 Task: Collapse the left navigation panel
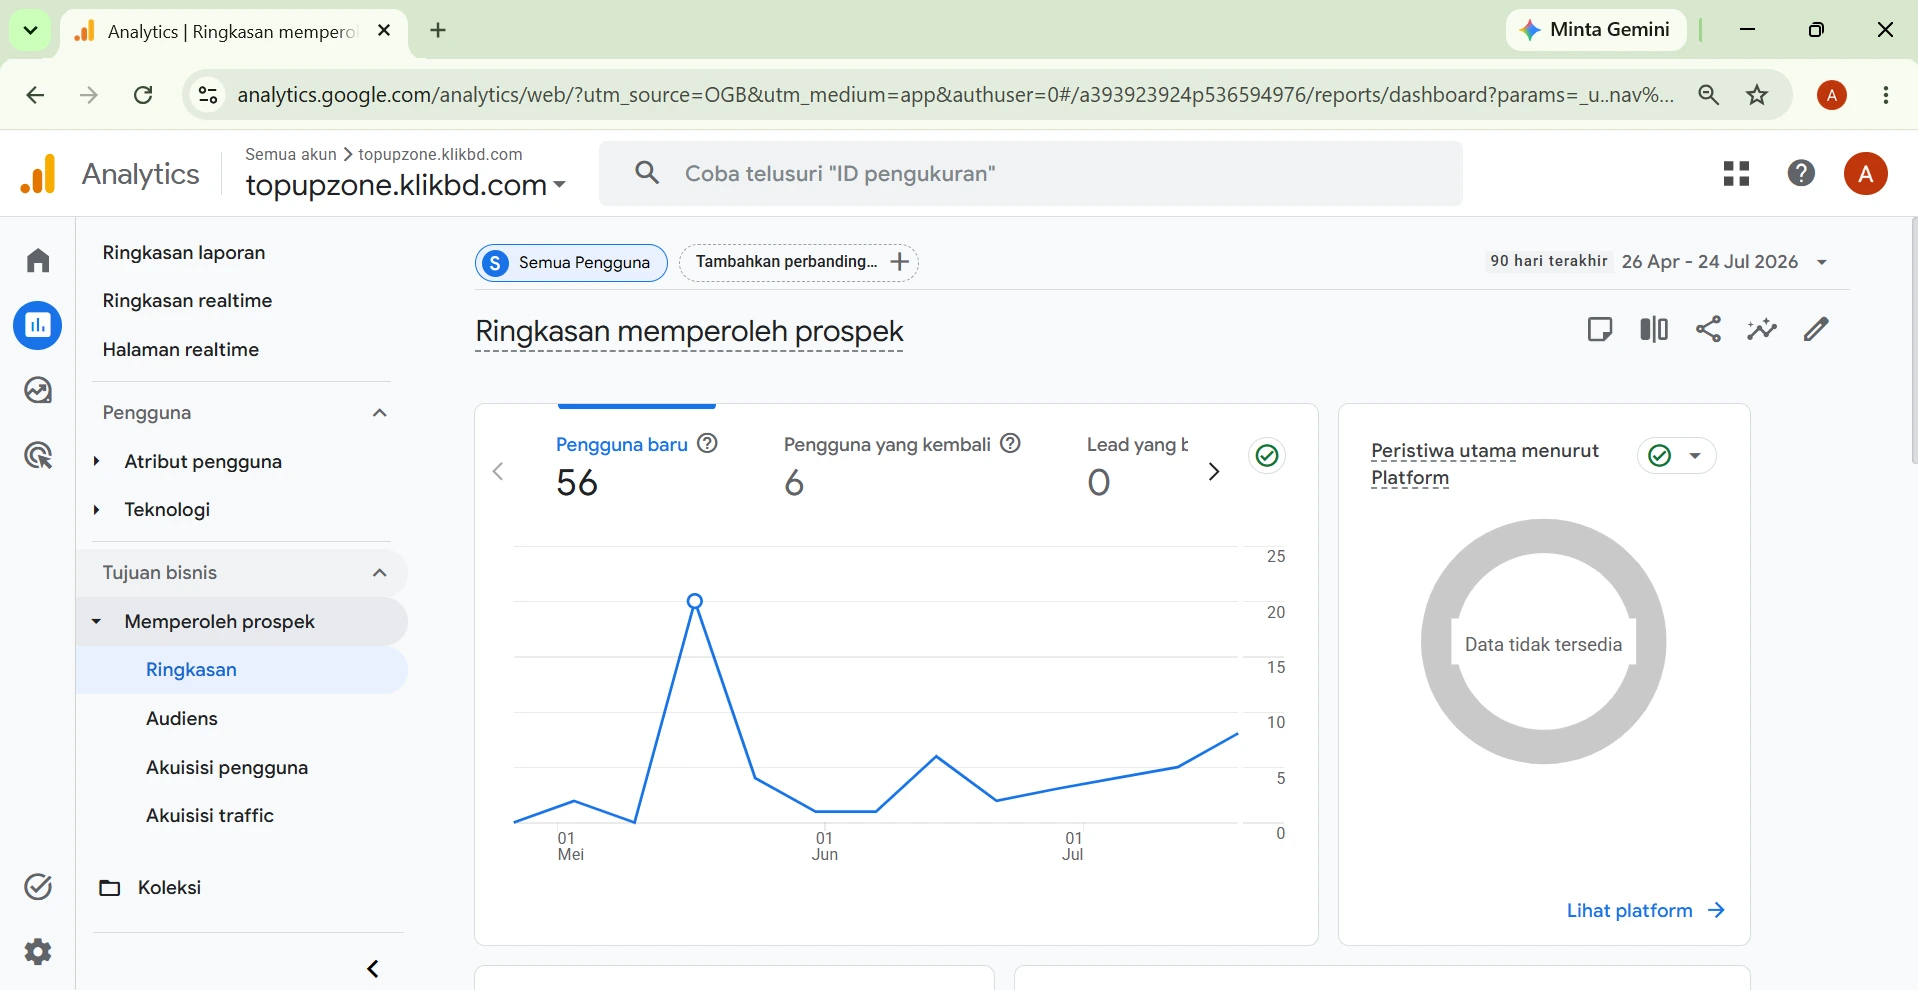[x=373, y=968]
